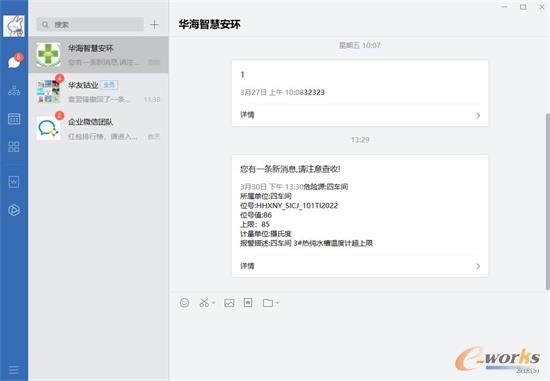The height and width of the screenshot is (381, 550).
Task: Open the document icon in sidebar
Action: [x=14, y=182]
